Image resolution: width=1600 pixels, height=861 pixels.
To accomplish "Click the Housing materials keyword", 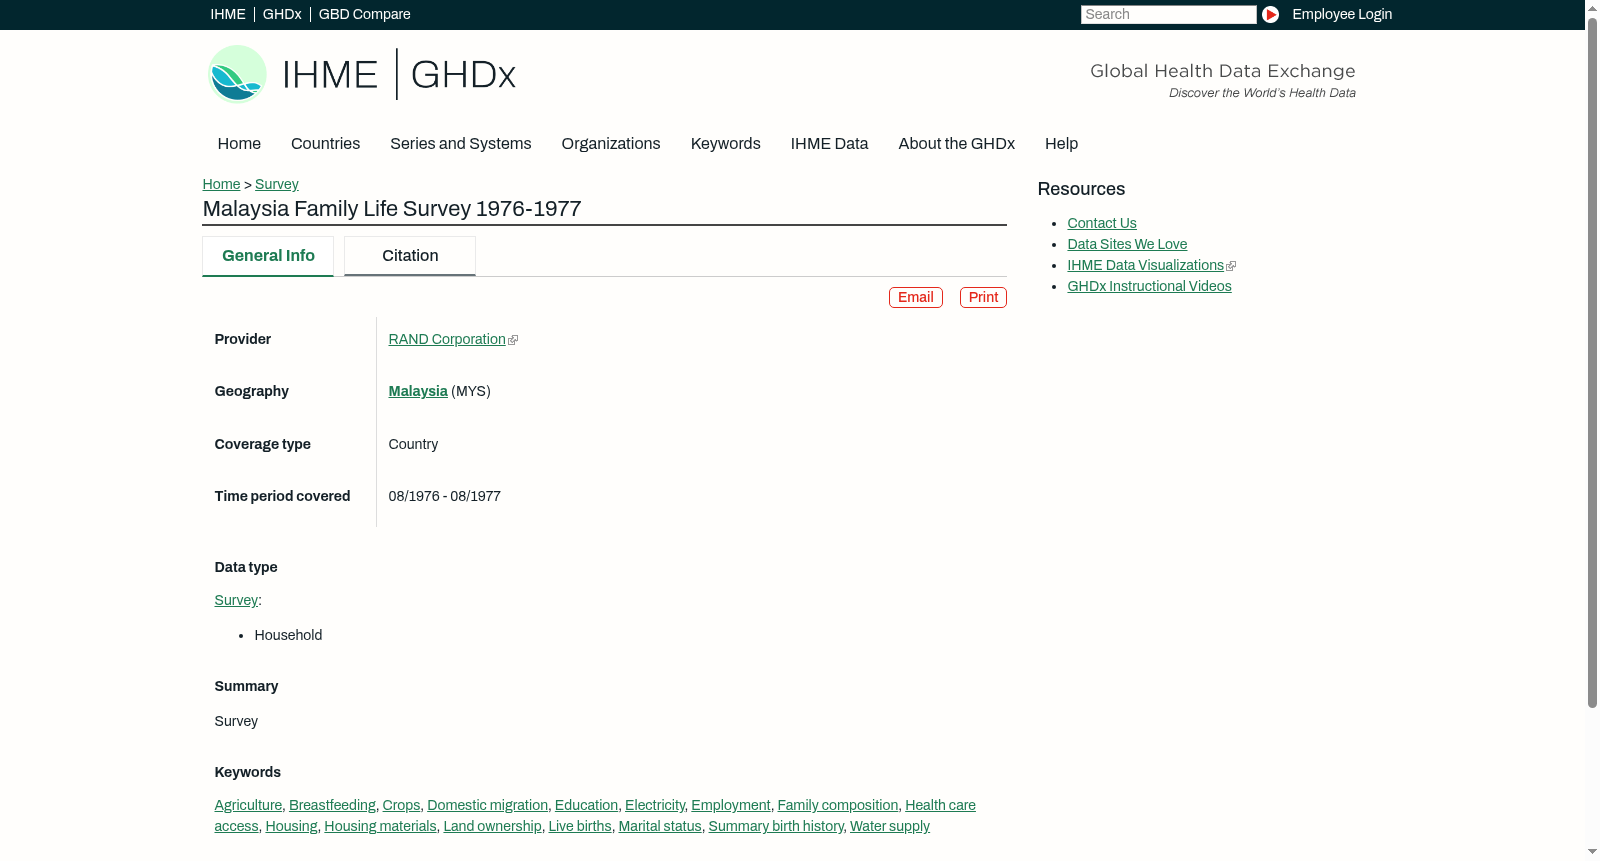I will pos(380,827).
